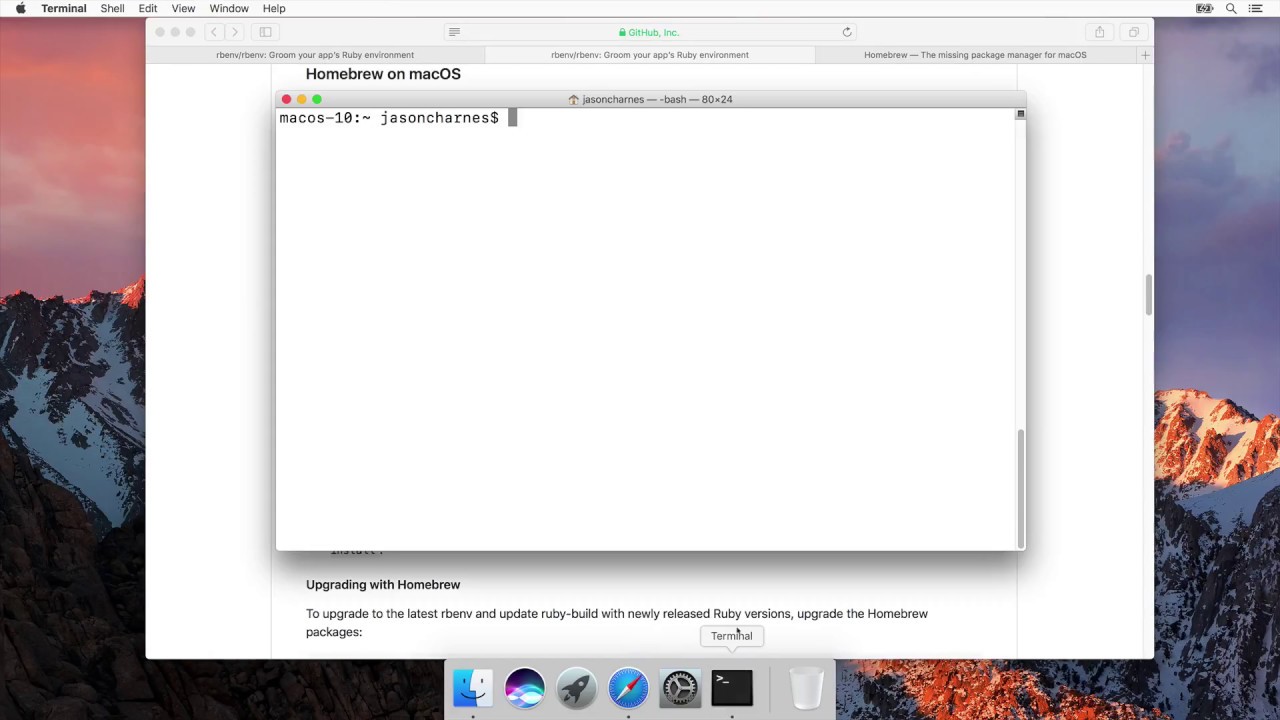Click the Terminal title bar home icon
Viewport: 1280px width, 720px height.
pos(573,99)
